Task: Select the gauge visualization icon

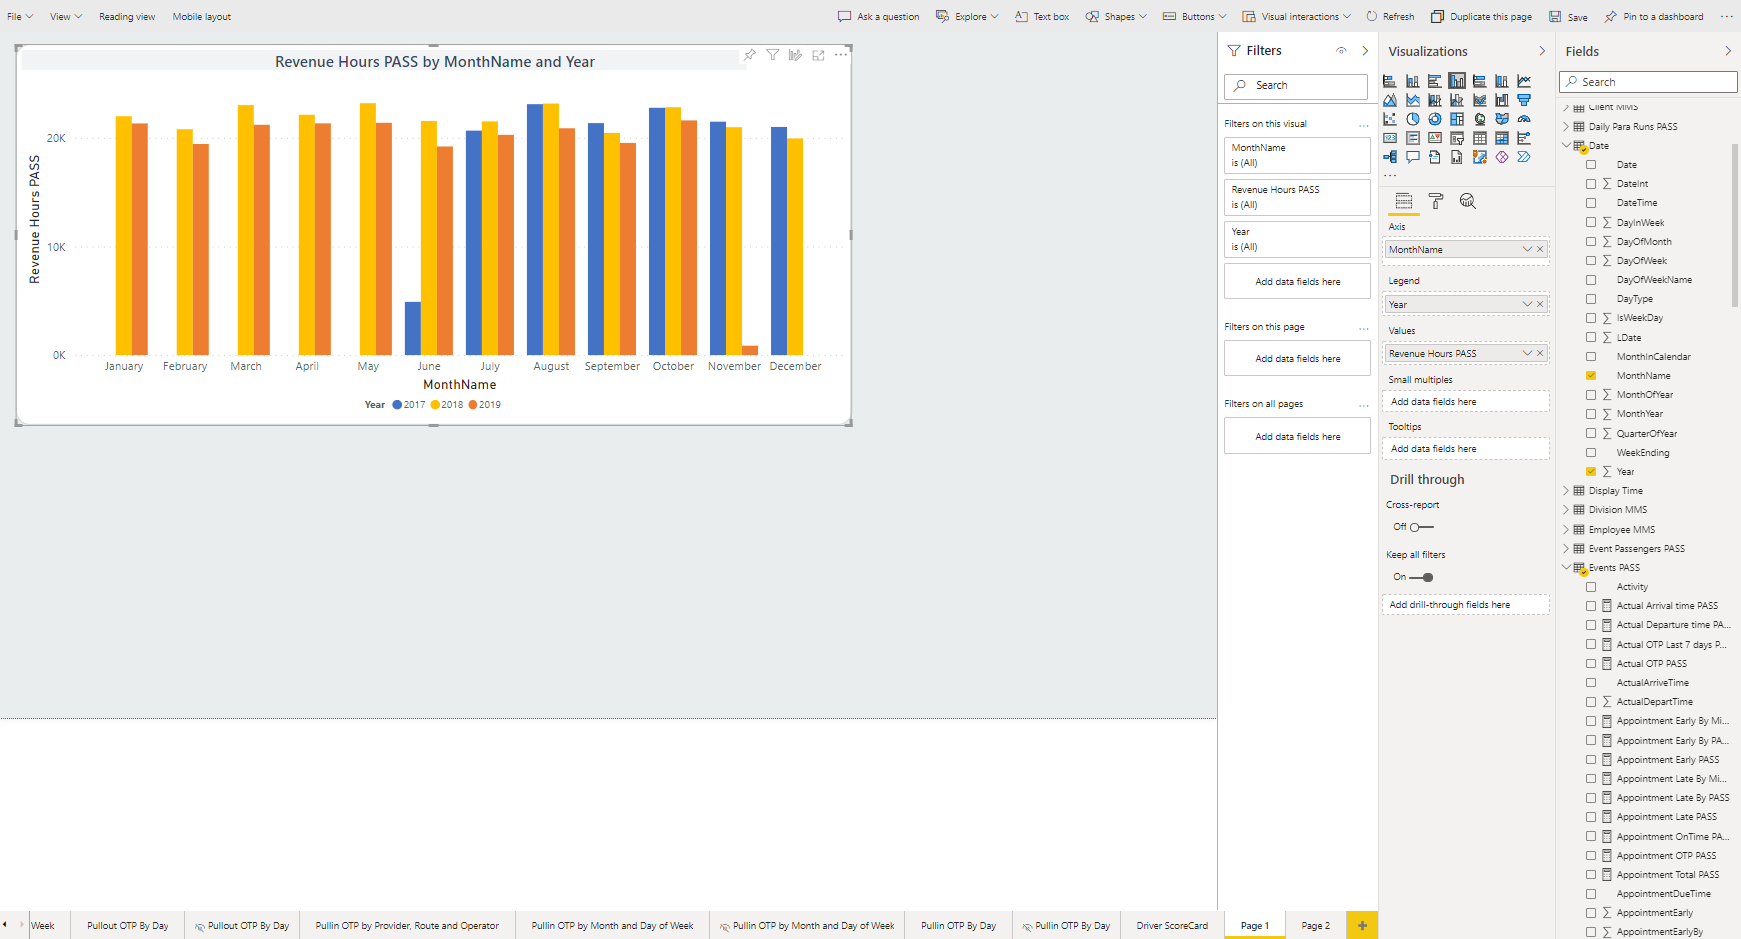Action: [x=1524, y=118]
